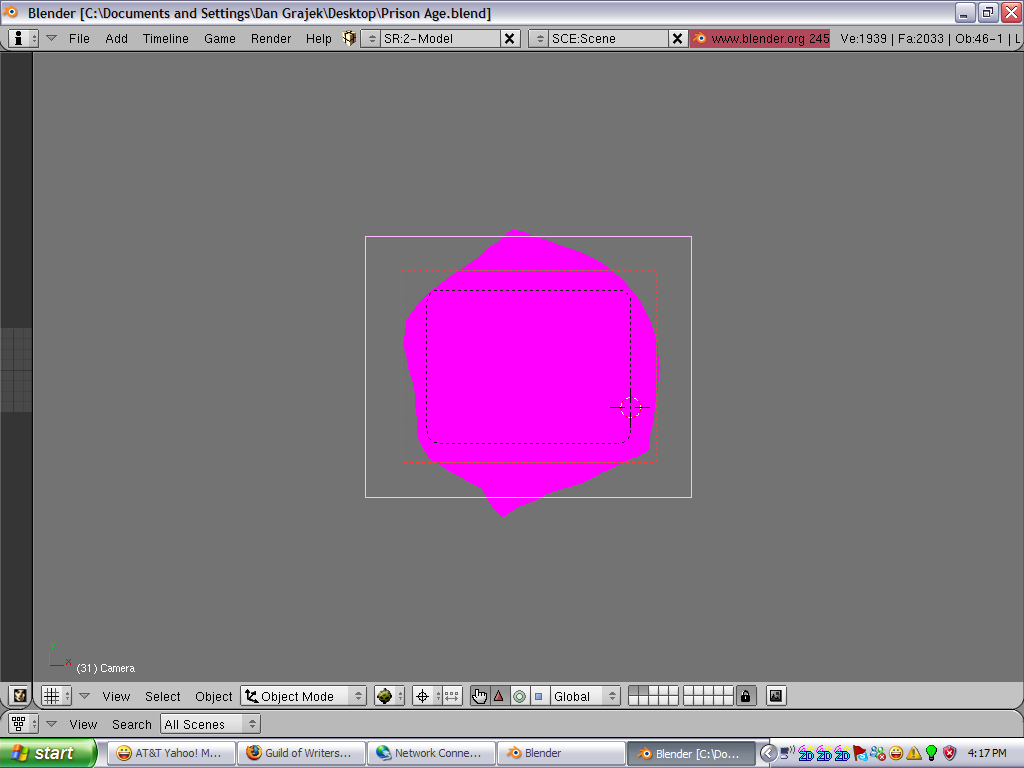Collapse the top header menus with the triangle
Image resolution: width=1024 pixels, height=768 pixels.
[x=52, y=39]
